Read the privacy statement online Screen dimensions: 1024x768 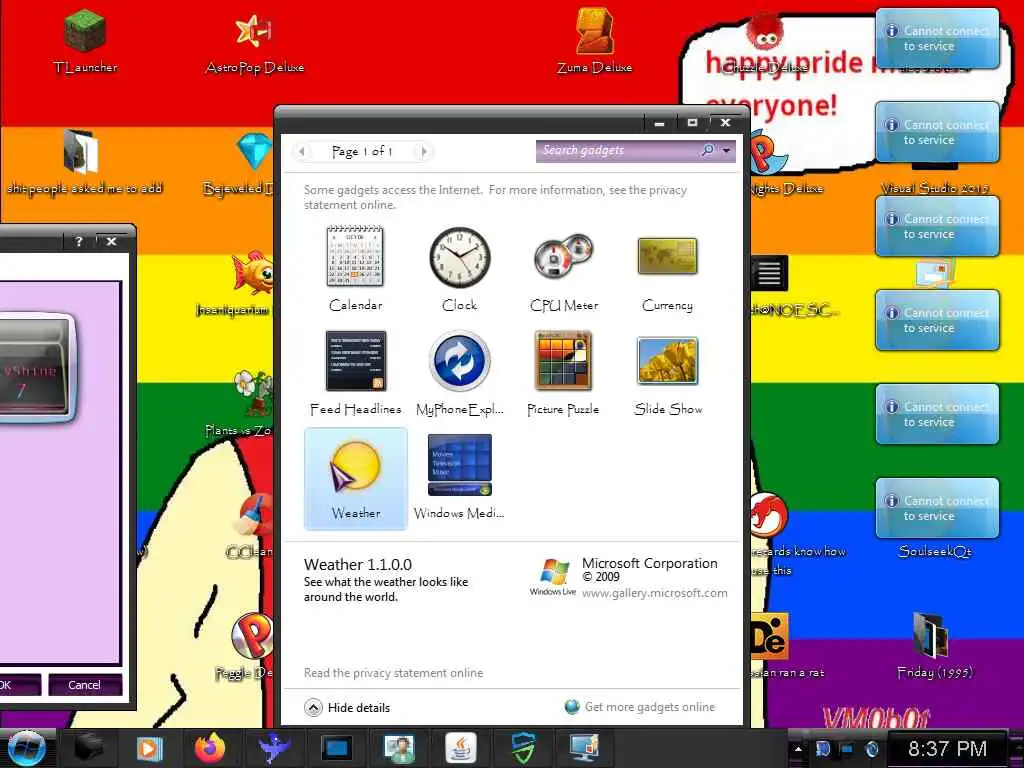(393, 673)
